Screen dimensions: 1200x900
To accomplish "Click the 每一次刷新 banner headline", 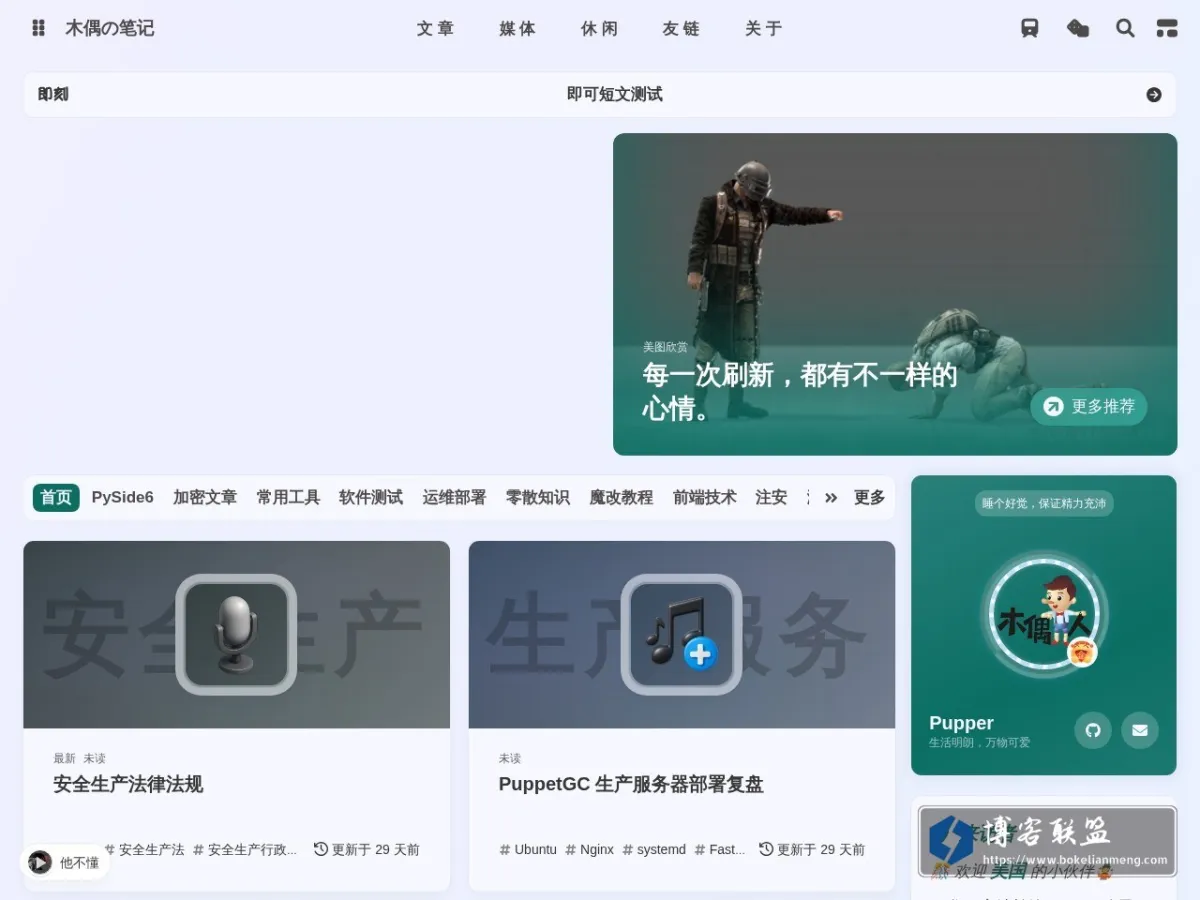I will point(799,391).
